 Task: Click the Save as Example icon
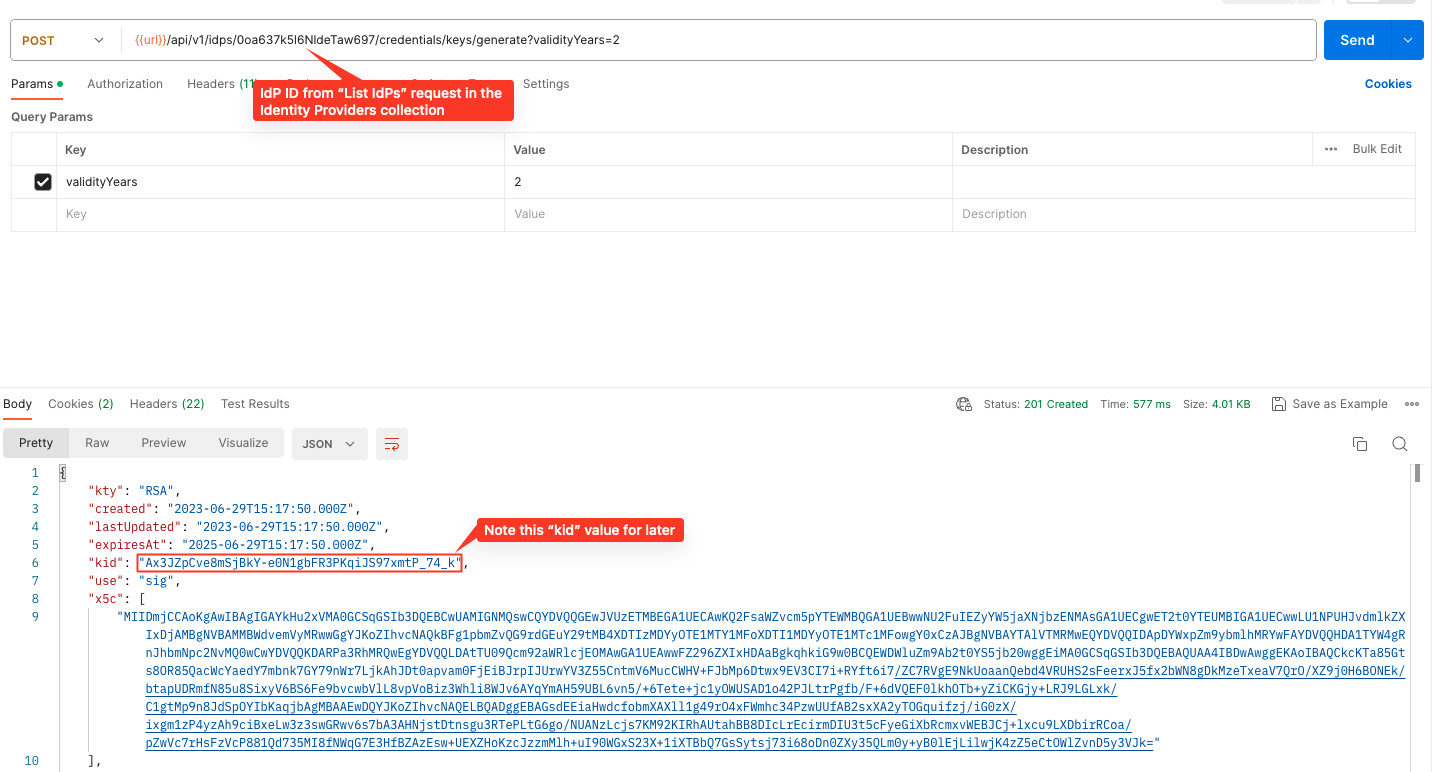click(1278, 404)
